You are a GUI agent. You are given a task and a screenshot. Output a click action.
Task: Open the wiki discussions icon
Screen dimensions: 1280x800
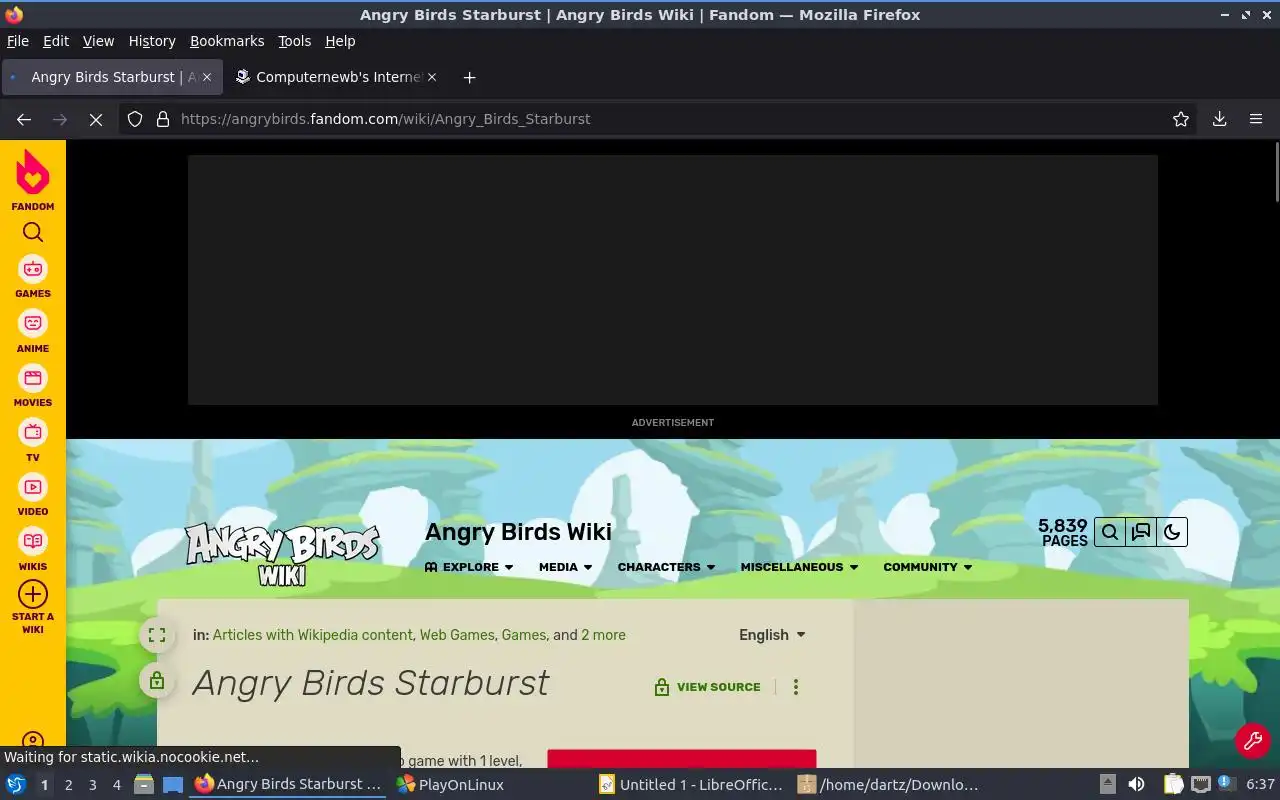click(x=1141, y=532)
